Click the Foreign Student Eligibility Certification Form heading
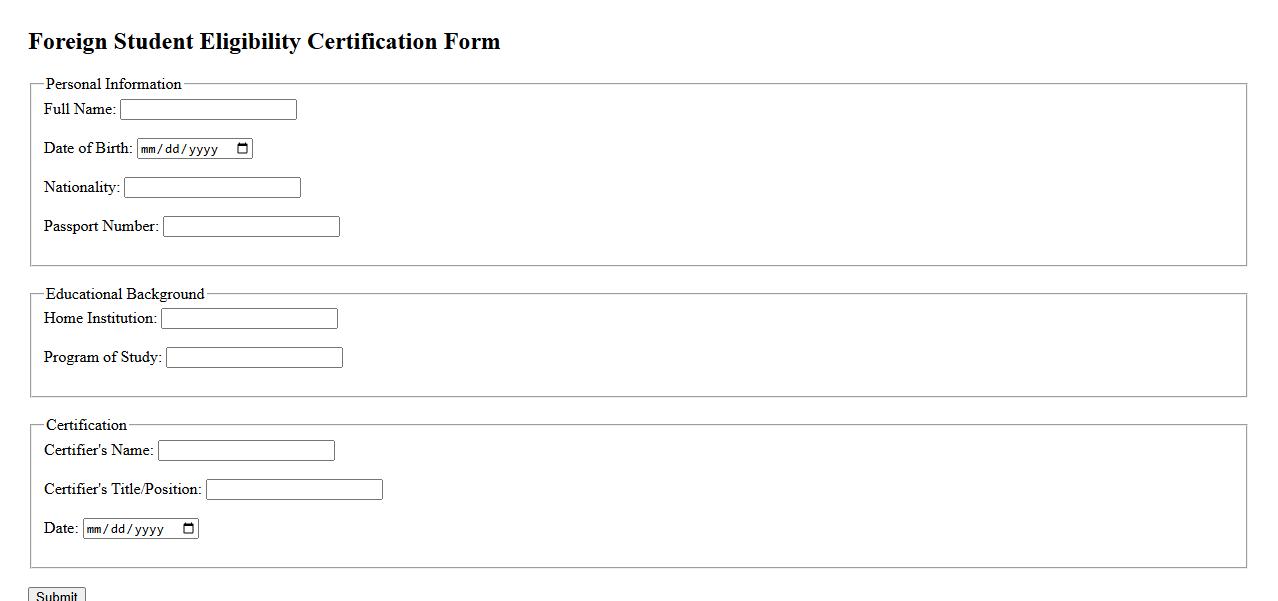 point(264,42)
